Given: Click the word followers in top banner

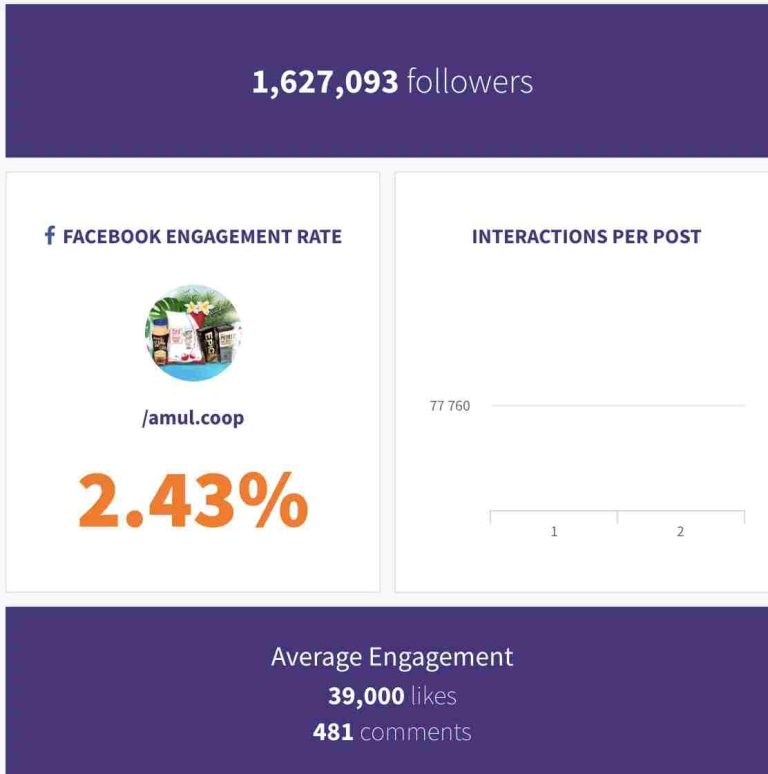Looking at the screenshot, I should click(x=469, y=82).
